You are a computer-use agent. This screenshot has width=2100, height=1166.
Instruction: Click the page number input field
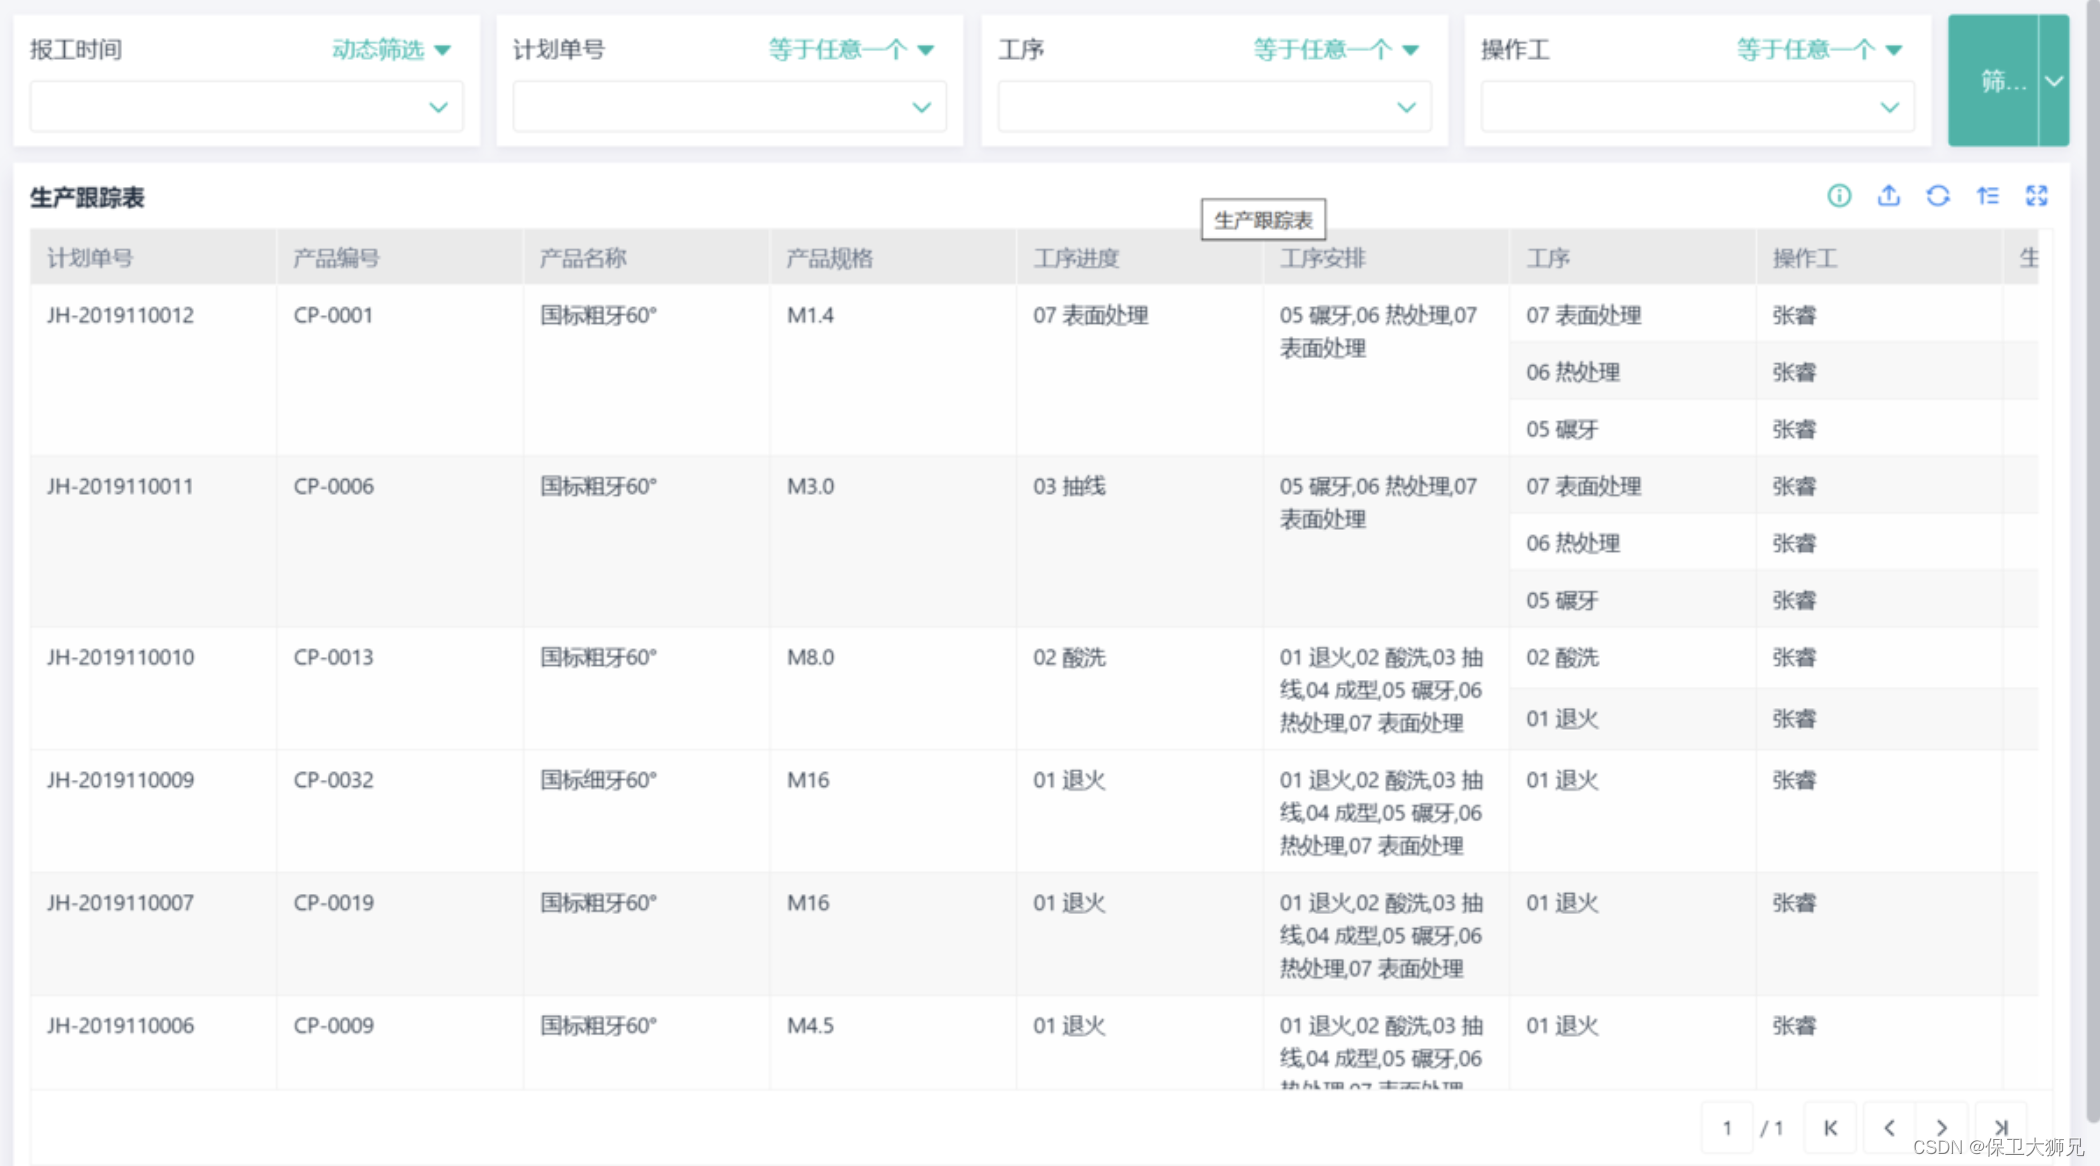(x=1727, y=1128)
